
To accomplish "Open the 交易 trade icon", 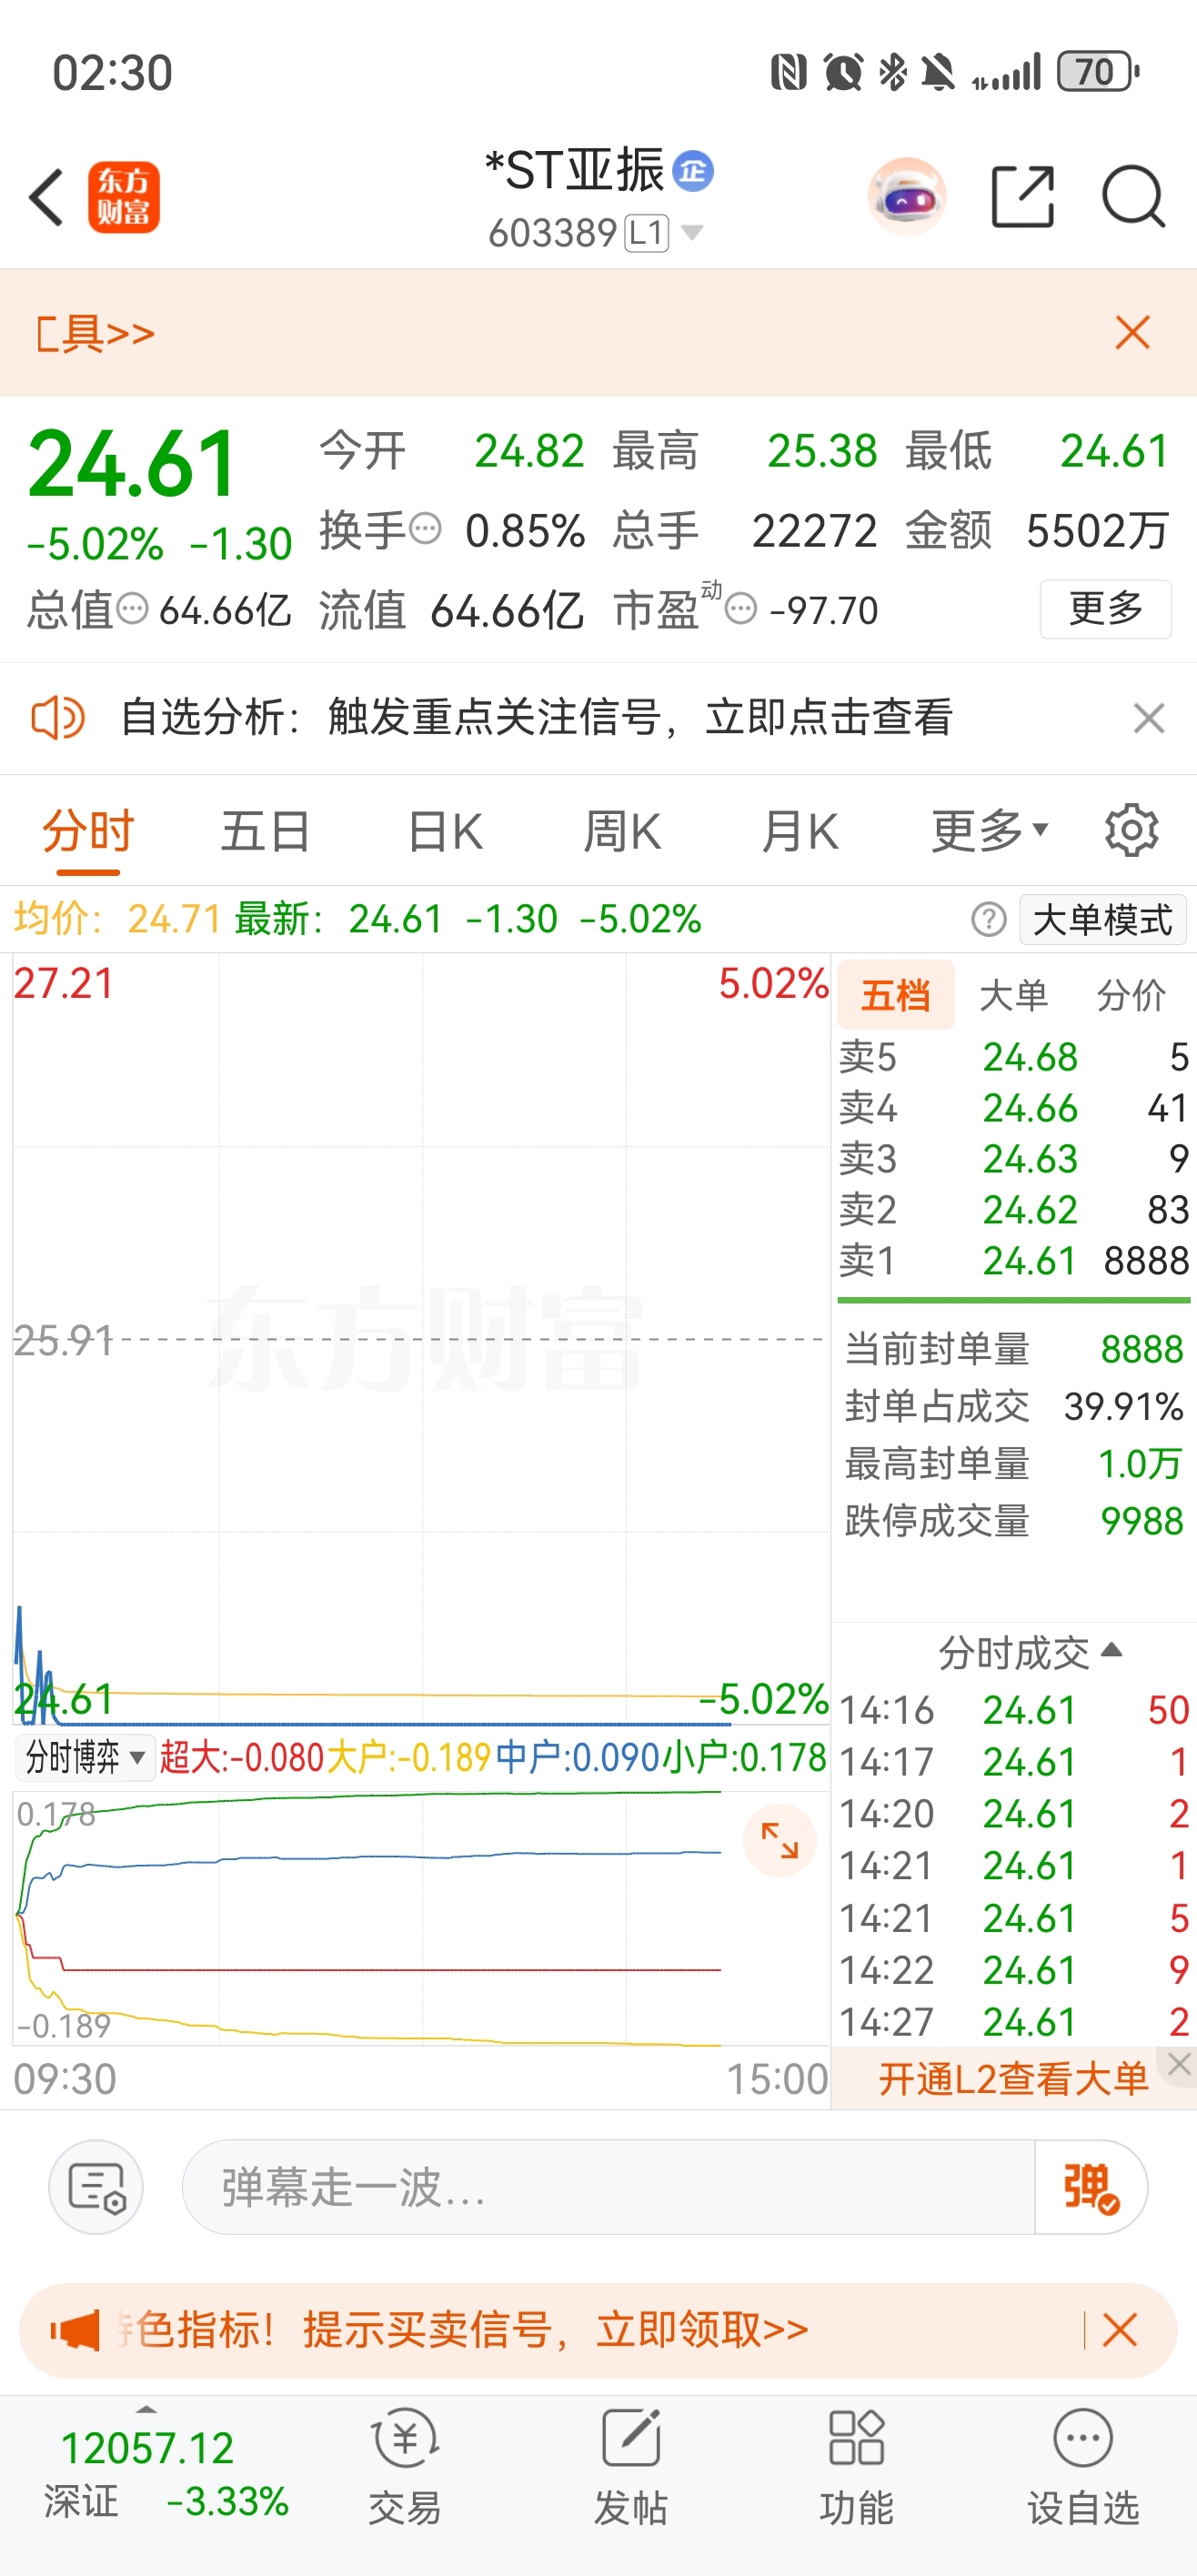I will [404, 2467].
